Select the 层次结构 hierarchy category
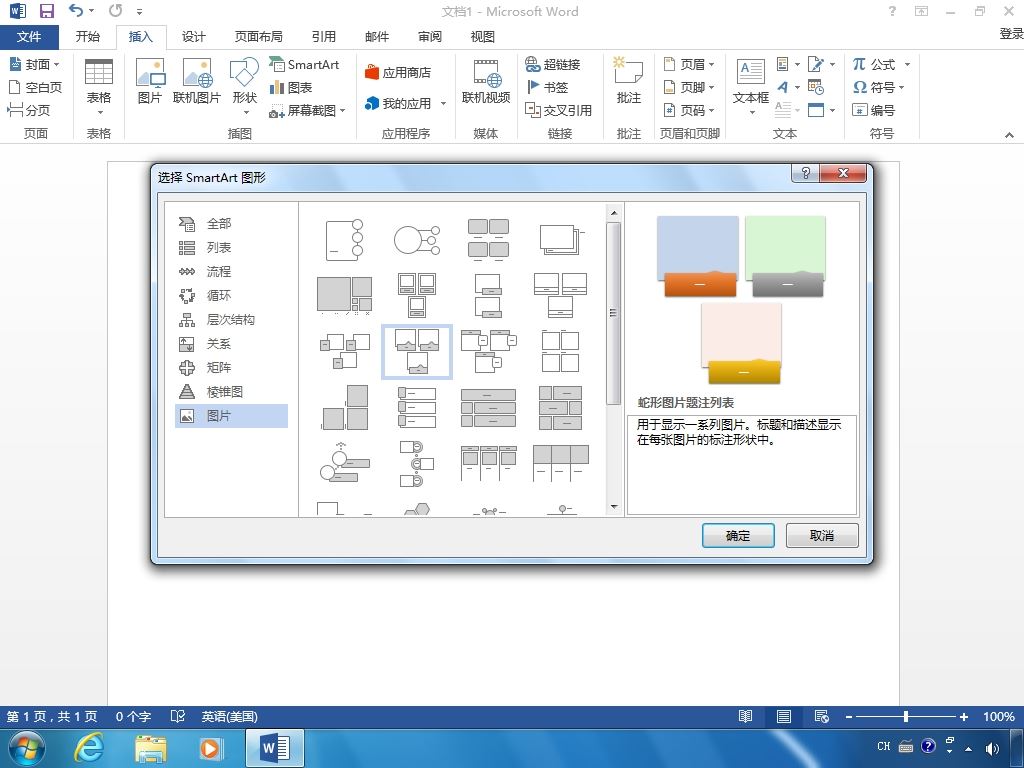Screen dimensions: 1024x768 231,319
